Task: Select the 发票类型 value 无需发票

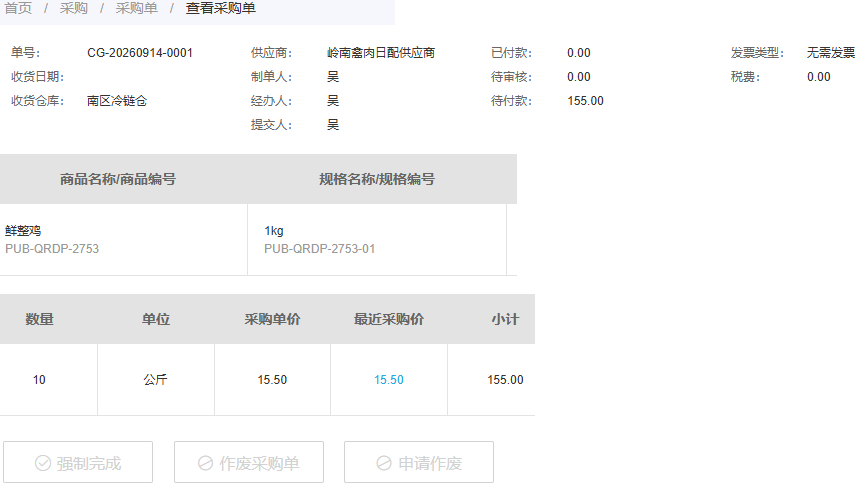Action: pyautogui.click(x=831, y=53)
